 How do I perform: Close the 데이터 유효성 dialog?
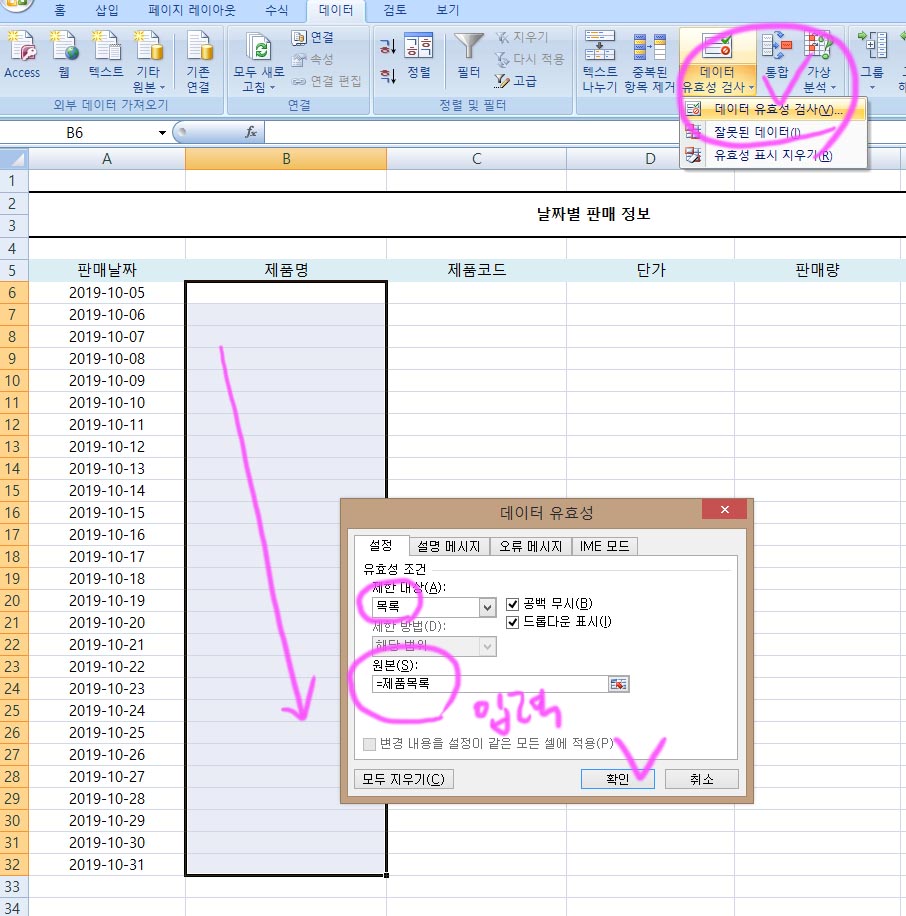coord(724,509)
